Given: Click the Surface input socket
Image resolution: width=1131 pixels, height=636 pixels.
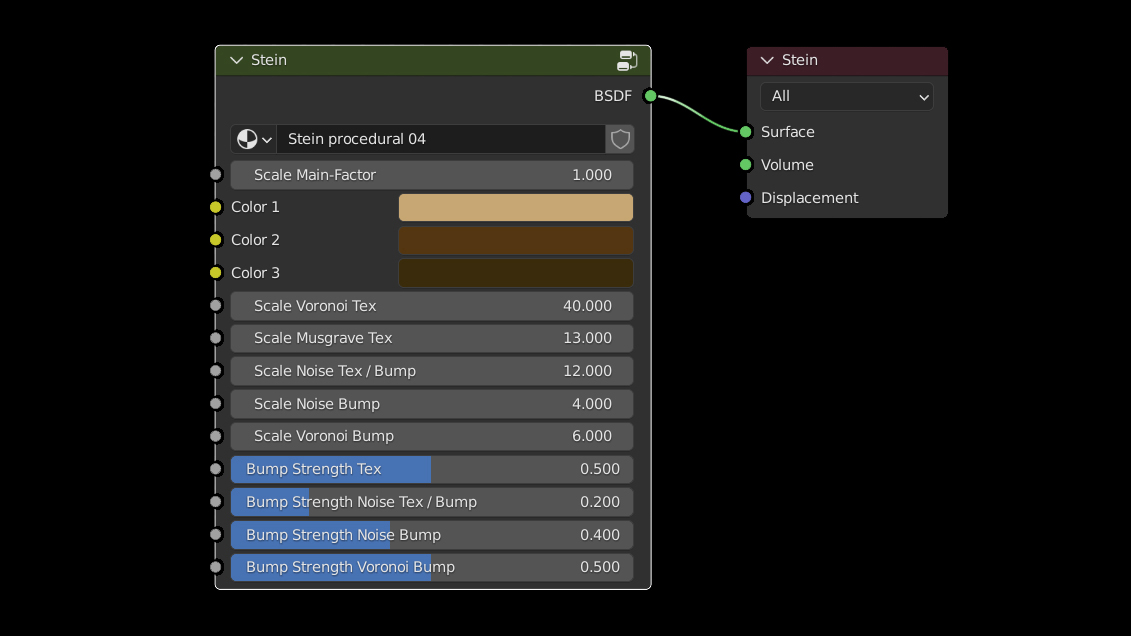Looking at the screenshot, I should coord(745,132).
